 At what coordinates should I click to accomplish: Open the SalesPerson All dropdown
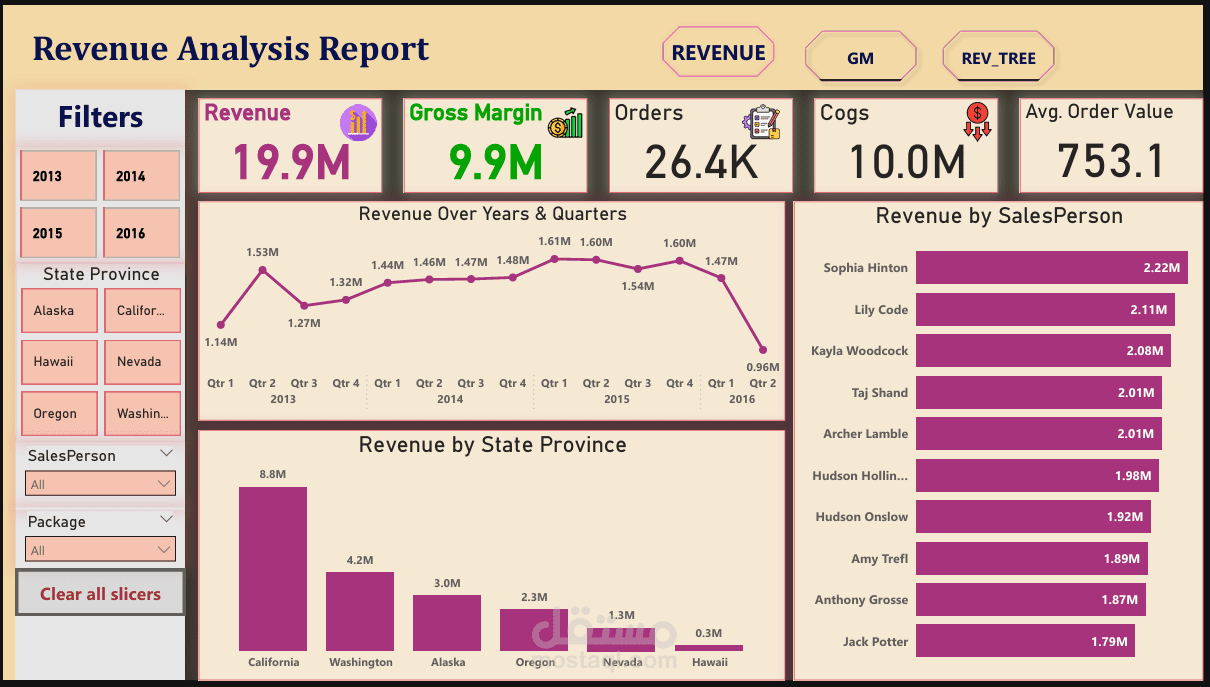point(100,482)
